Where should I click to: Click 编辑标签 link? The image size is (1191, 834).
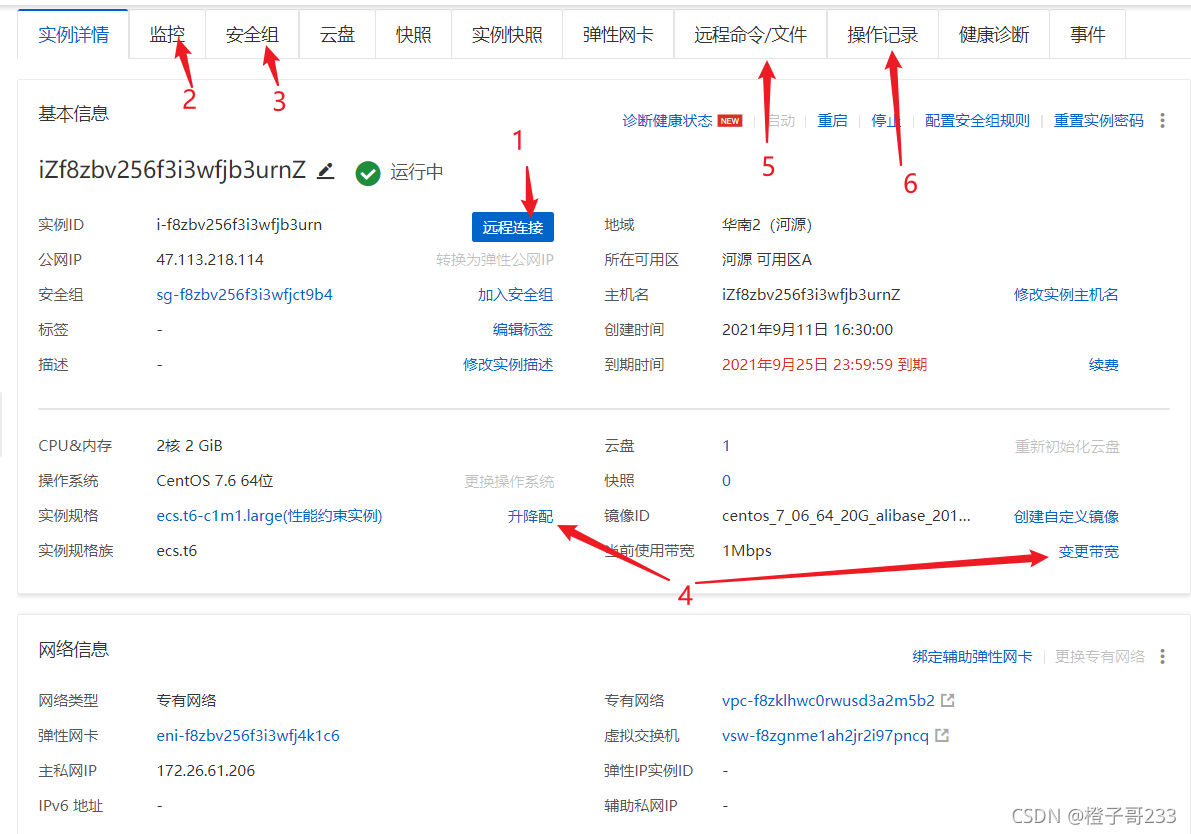[523, 330]
